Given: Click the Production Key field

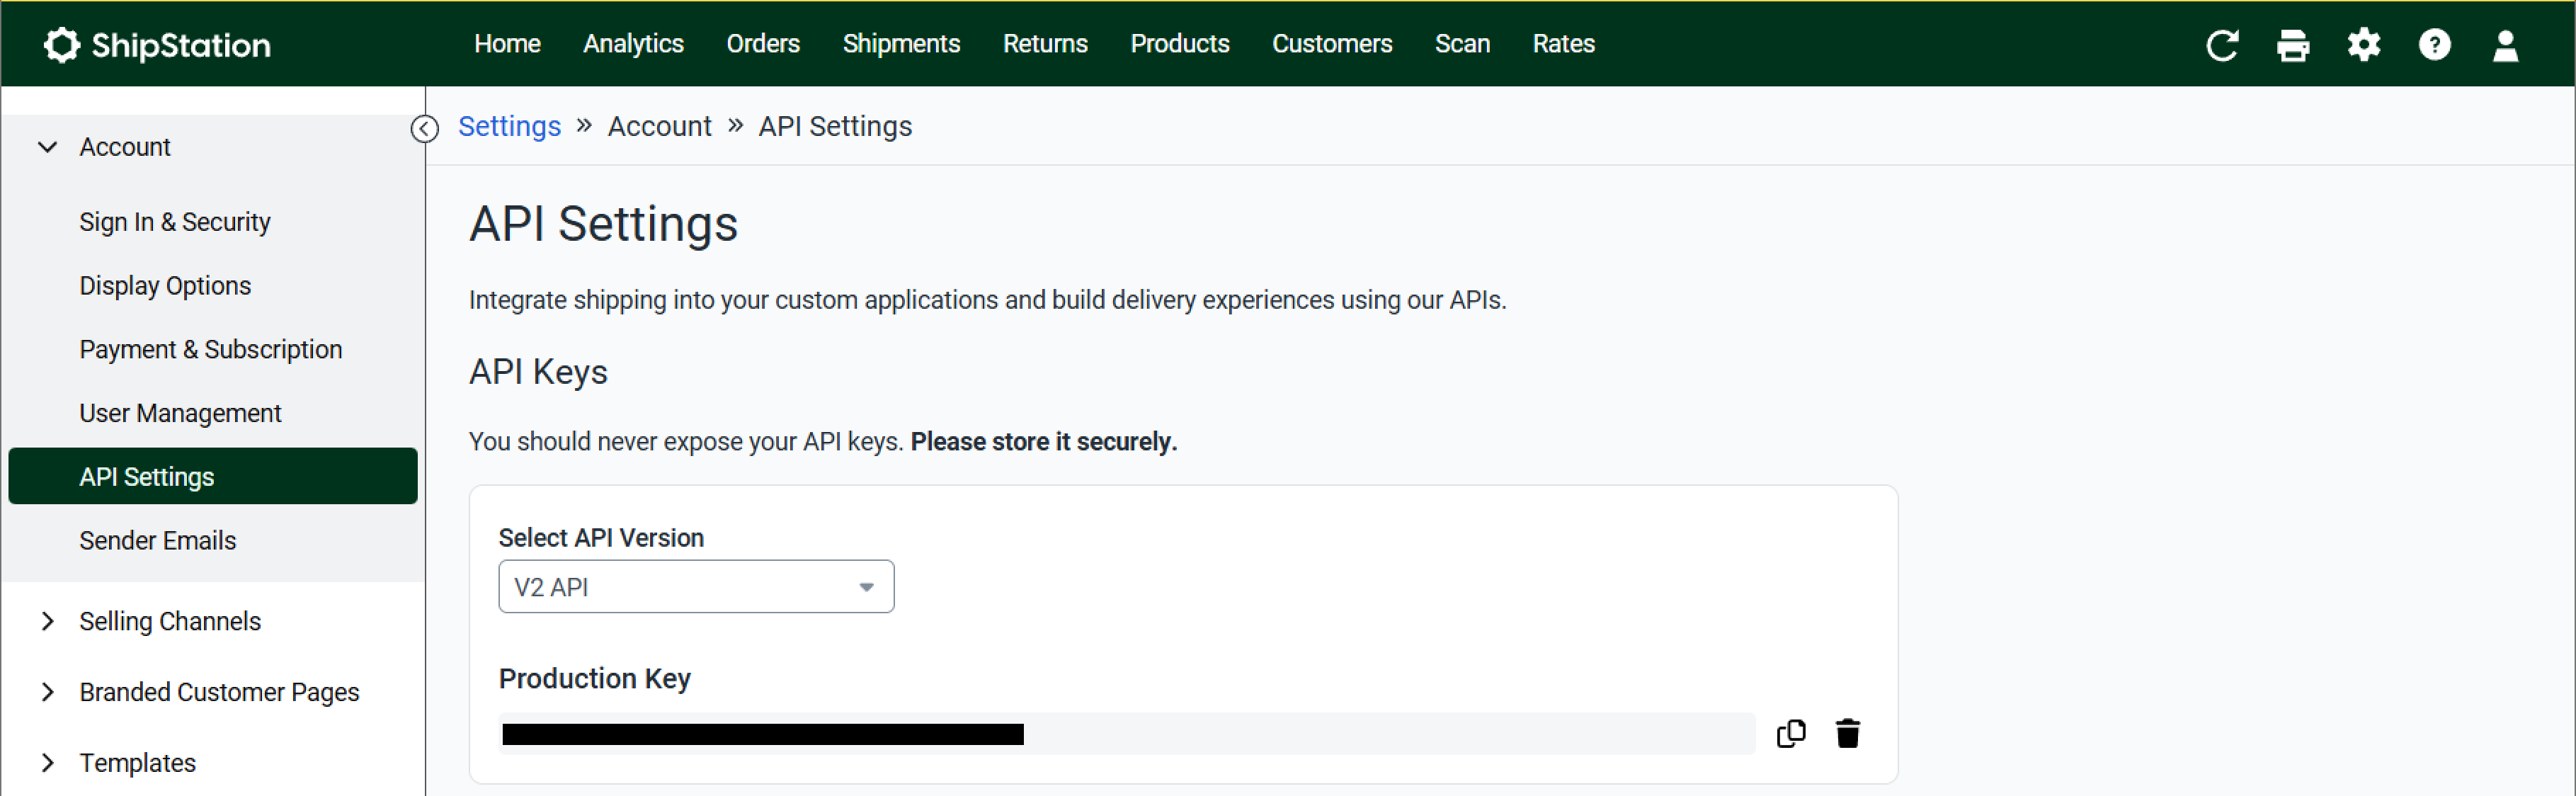Looking at the screenshot, I should [1126, 734].
